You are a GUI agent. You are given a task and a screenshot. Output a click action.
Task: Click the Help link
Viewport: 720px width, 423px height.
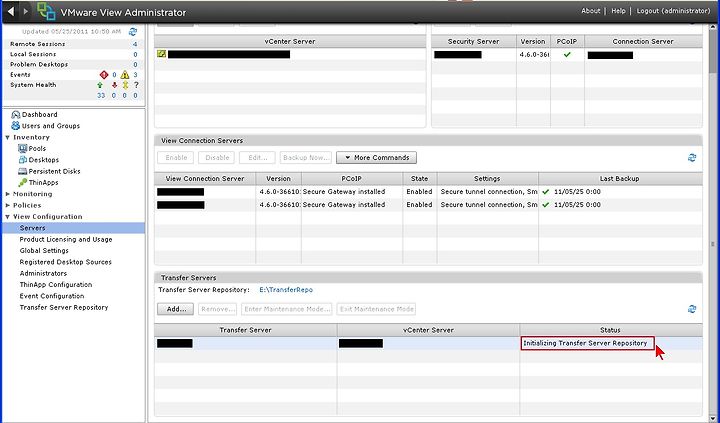click(x=618, y=11)
